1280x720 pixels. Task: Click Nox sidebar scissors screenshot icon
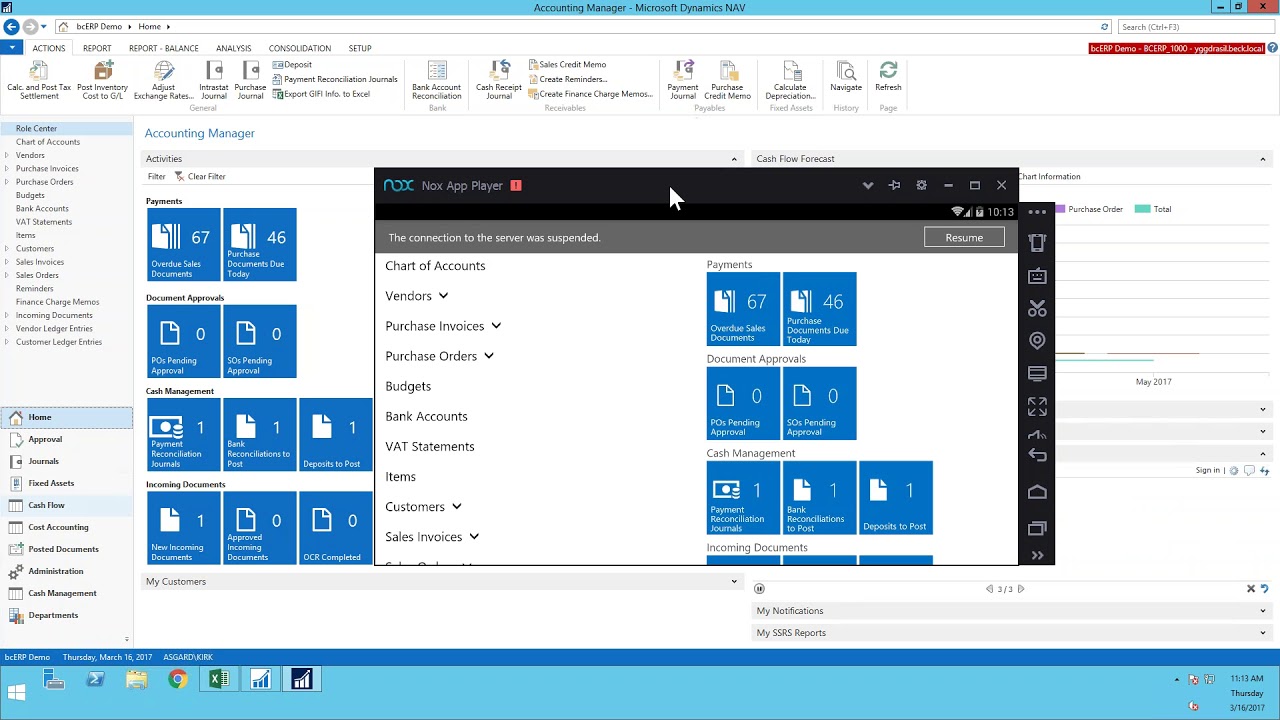tap(1037, 308)
